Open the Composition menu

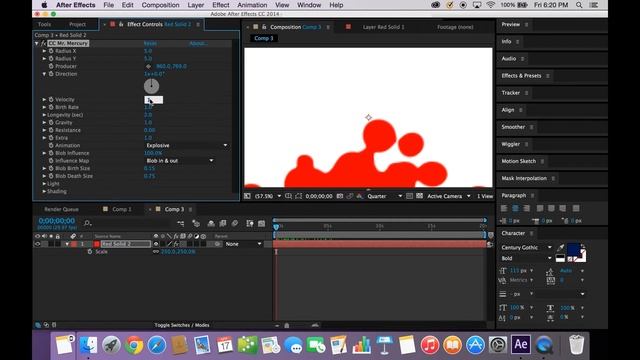click(160, 5)
